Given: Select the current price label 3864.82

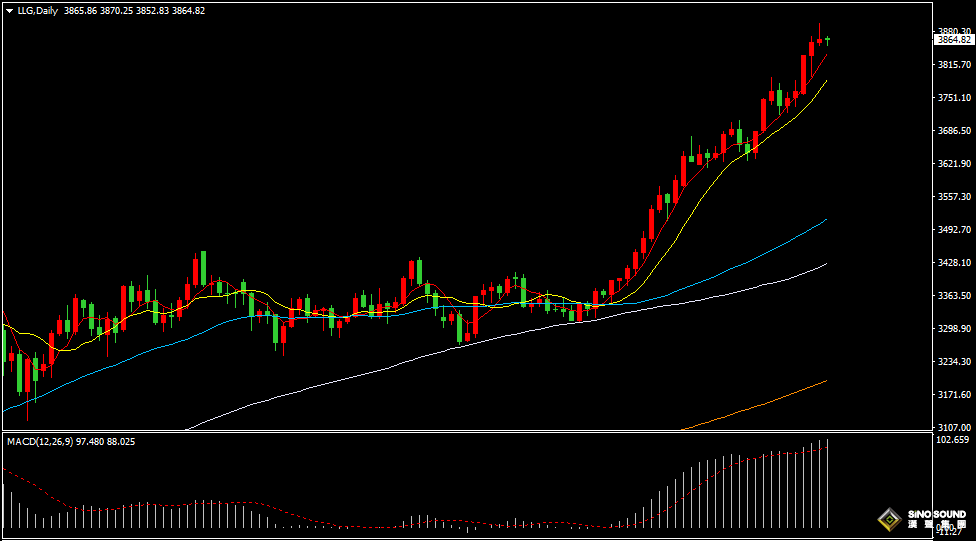Looking at the screenshot, I should click(x=953, y=40).
